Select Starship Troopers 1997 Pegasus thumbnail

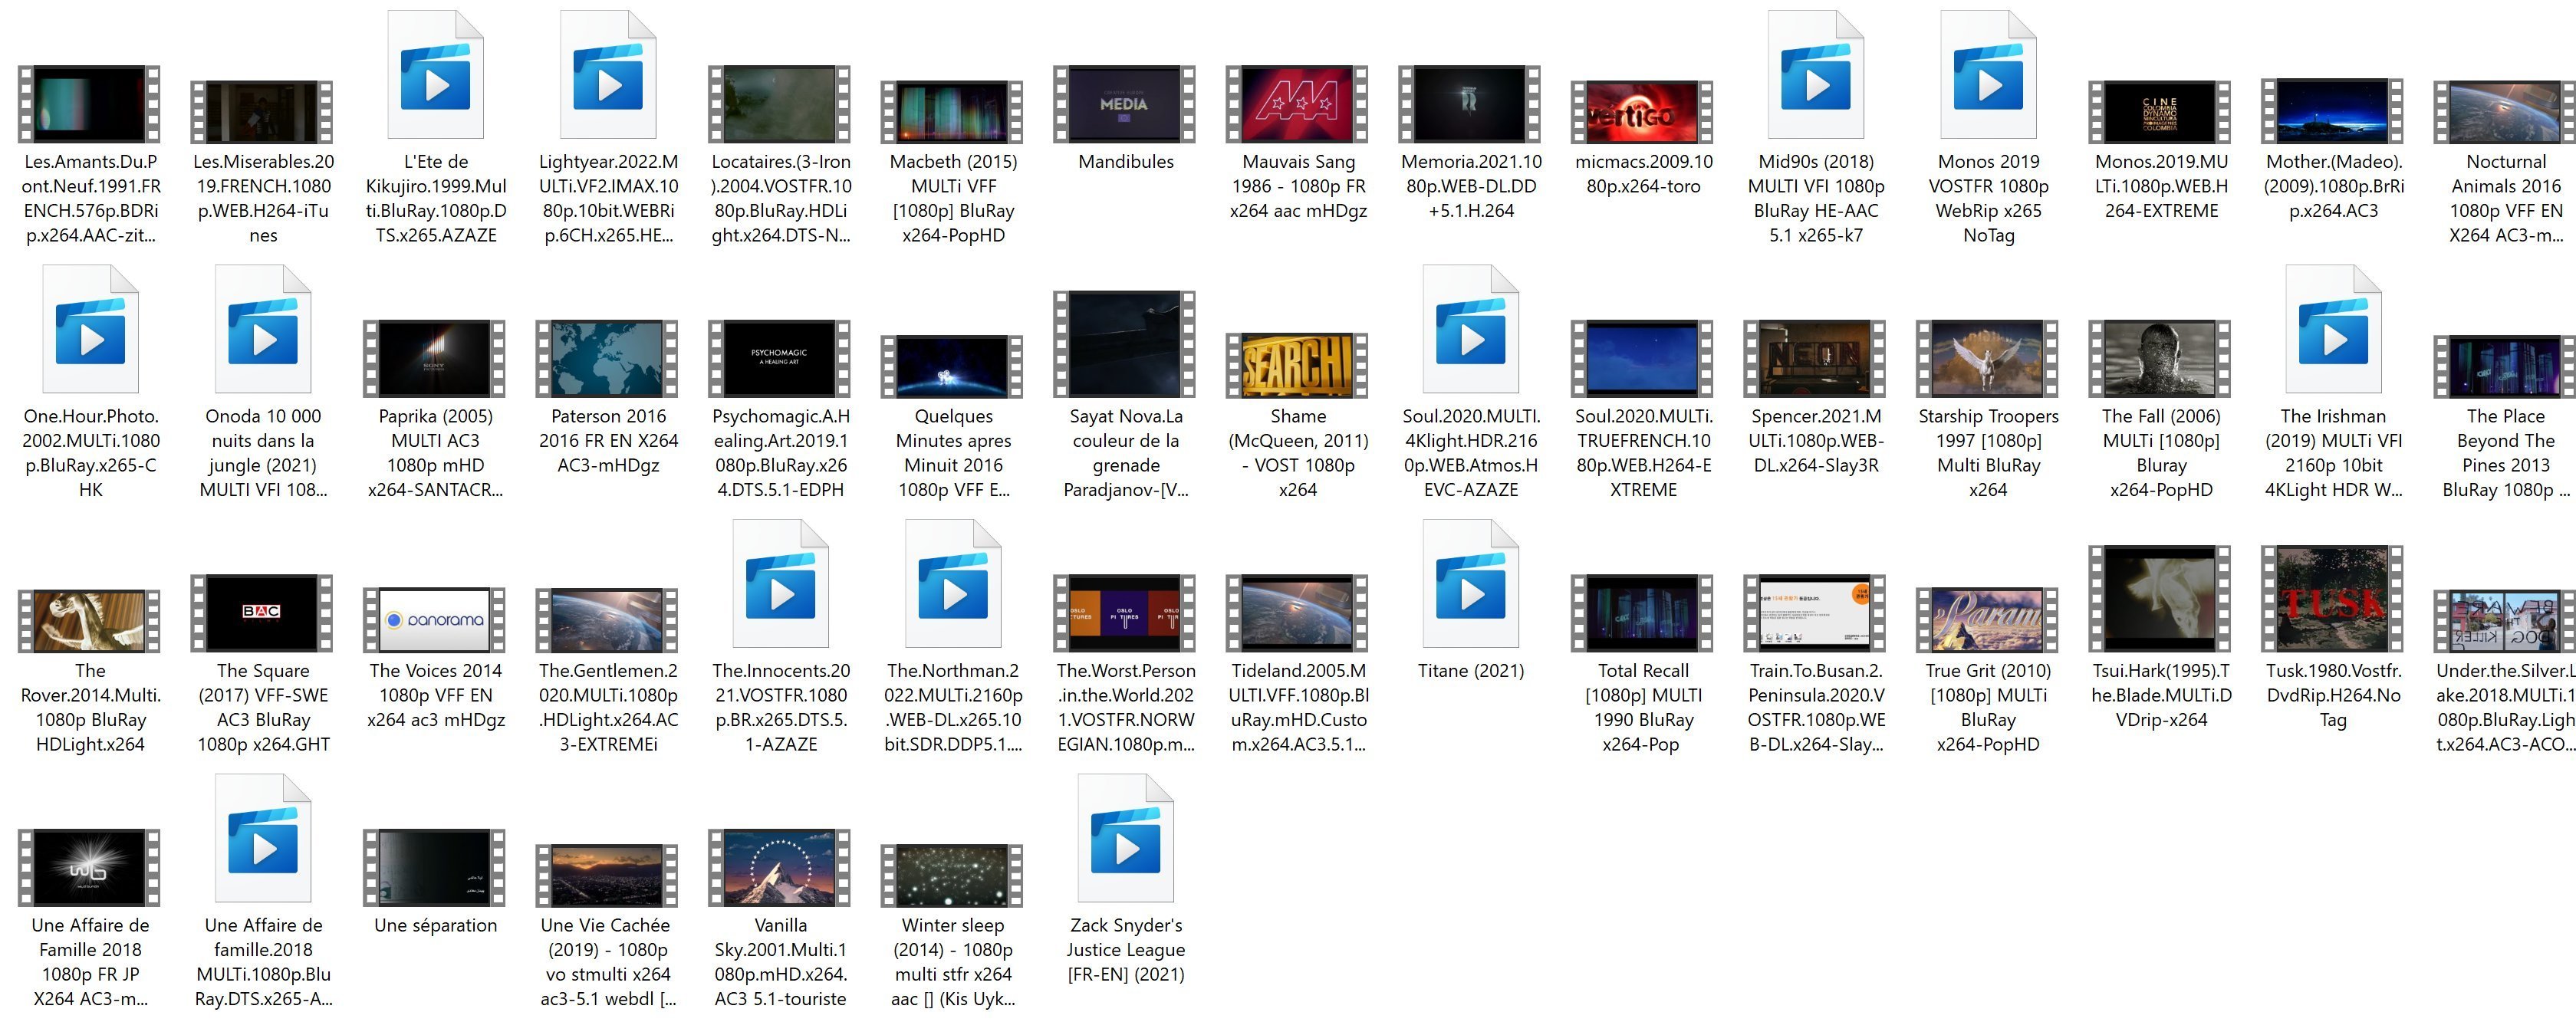pyautogui.click(x=1987, y=359)
